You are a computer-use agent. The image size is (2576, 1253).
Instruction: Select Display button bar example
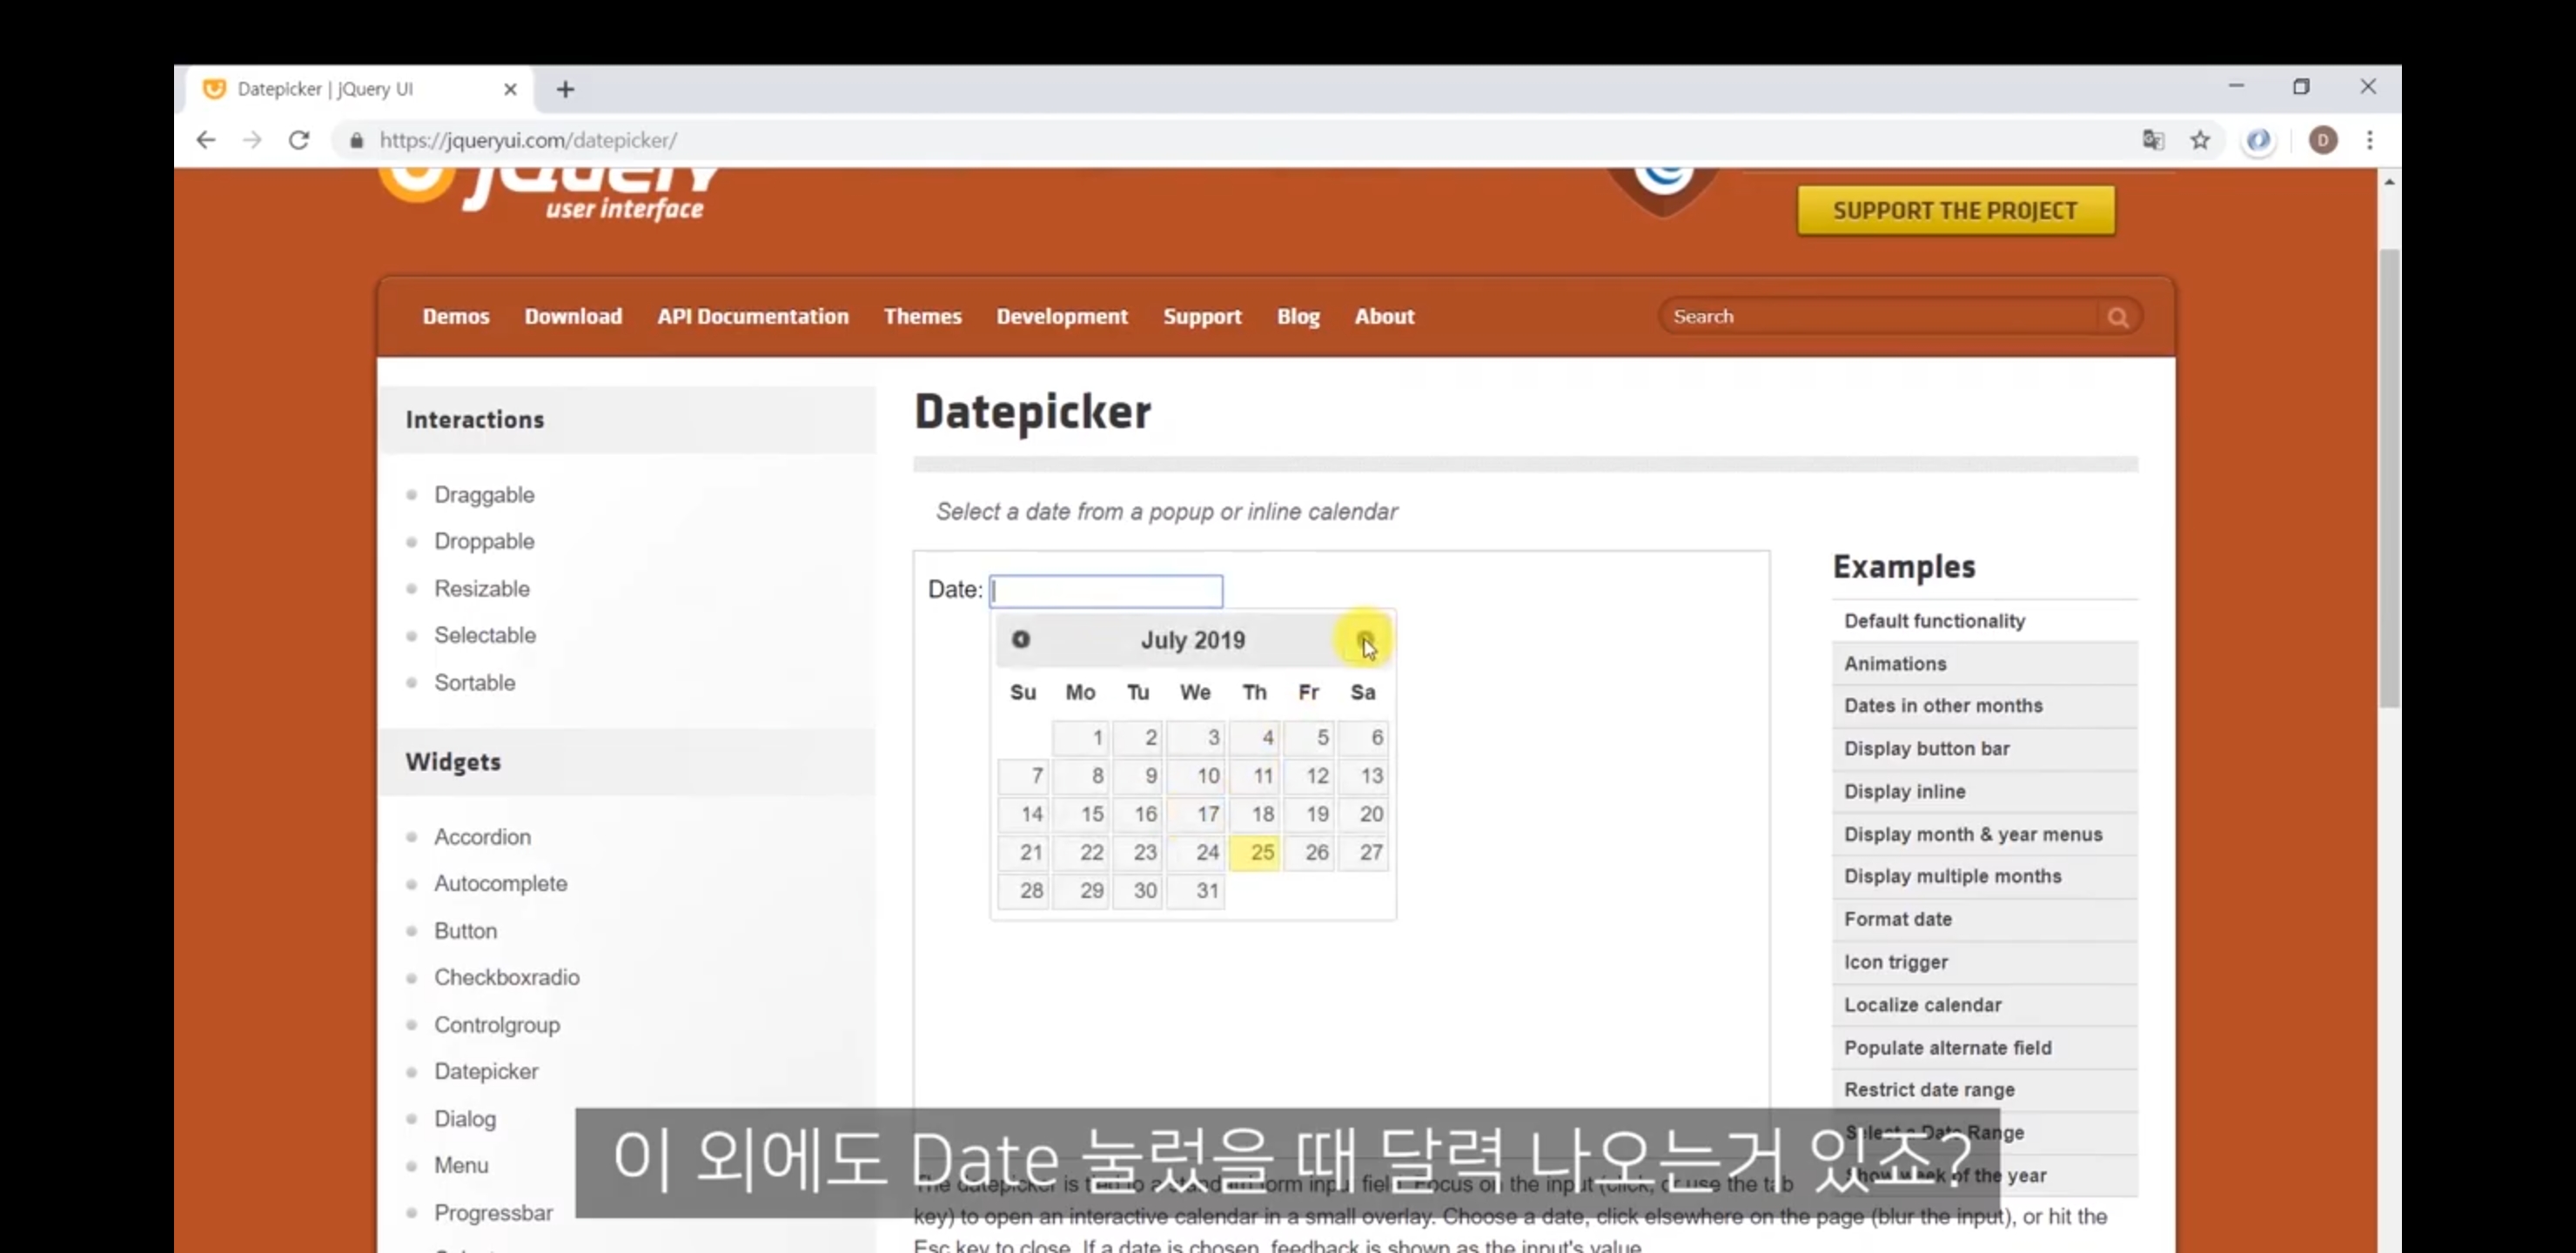[x=1984, y=749]
